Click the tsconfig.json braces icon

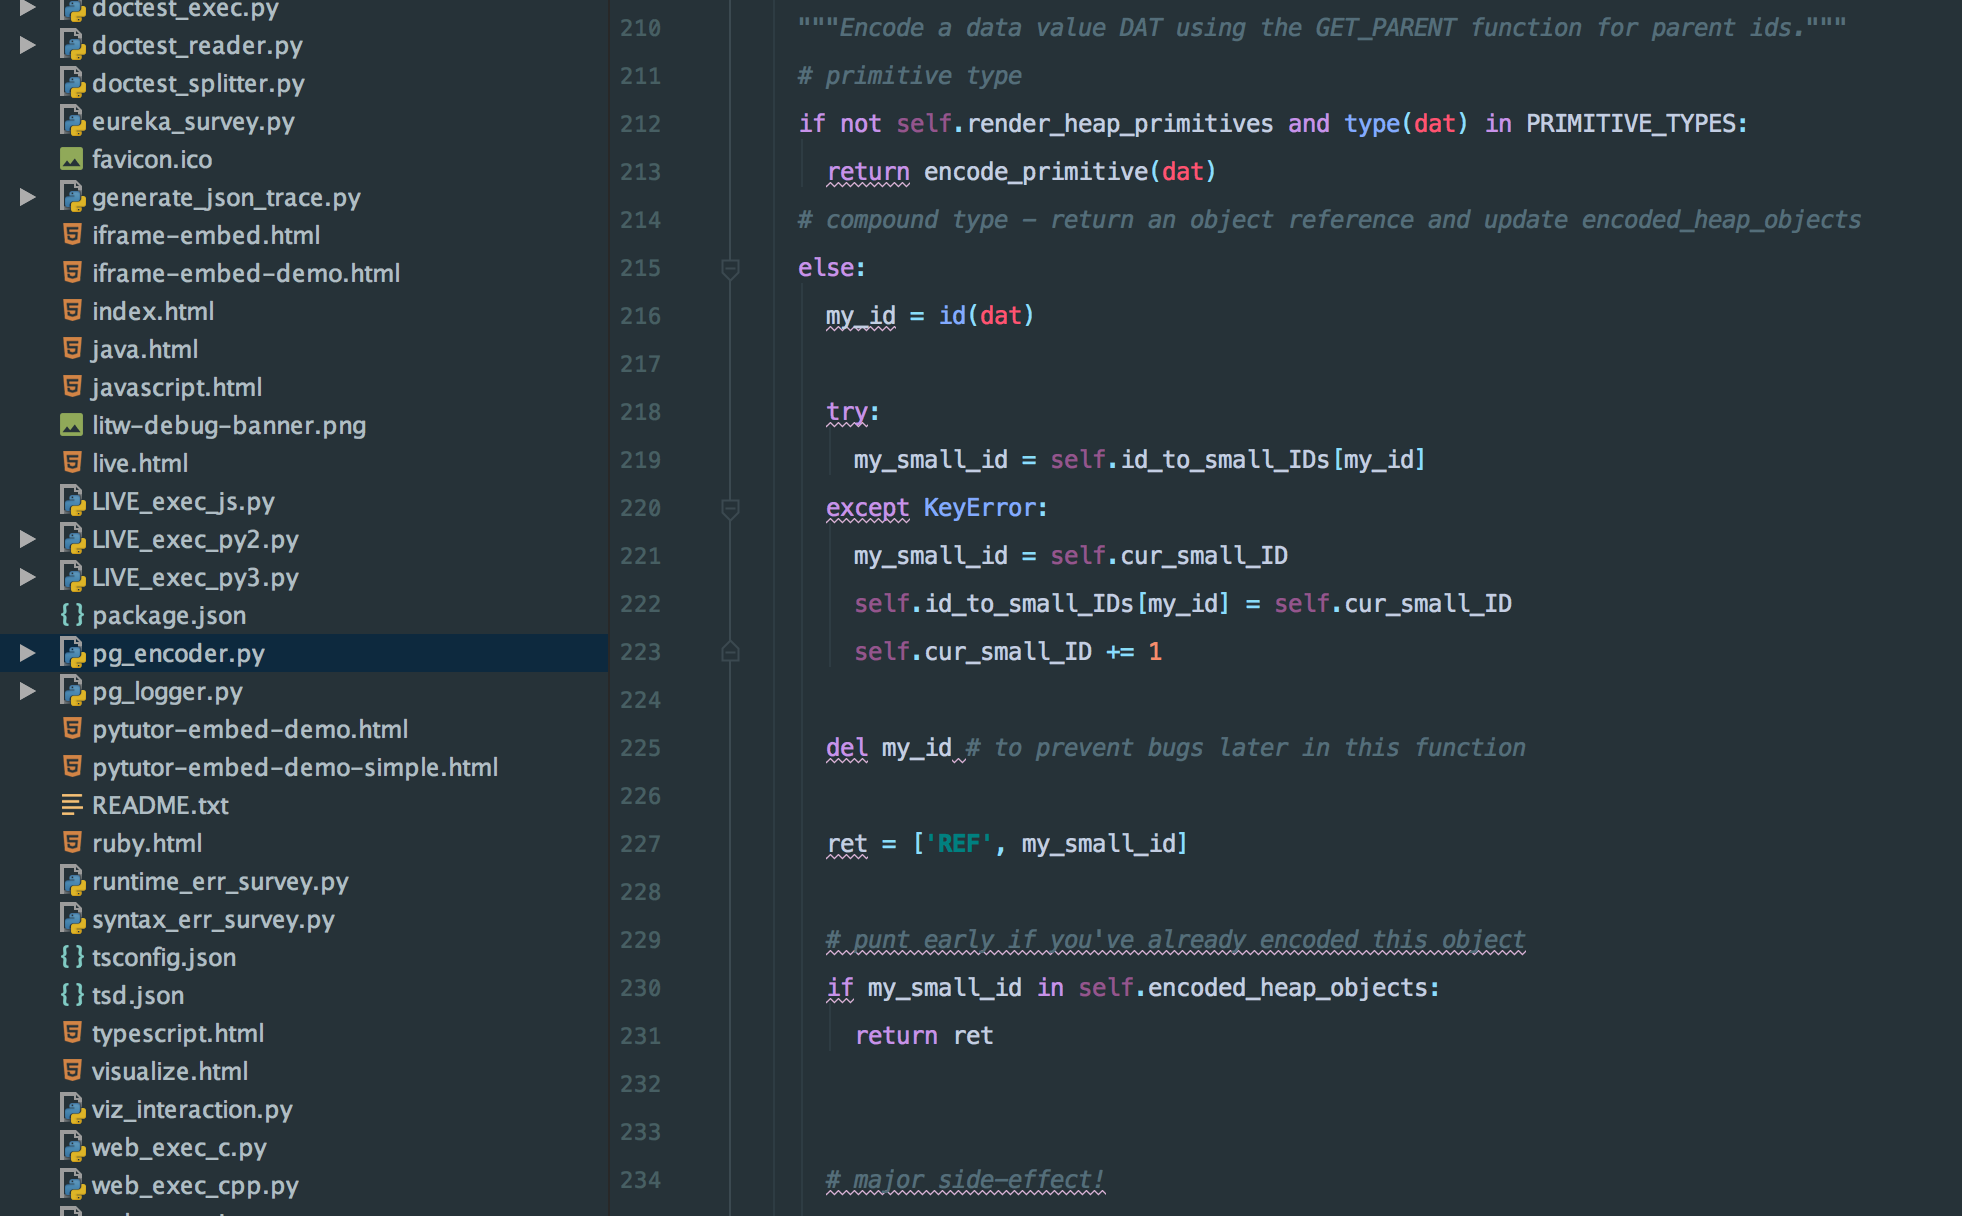(72, 957)
